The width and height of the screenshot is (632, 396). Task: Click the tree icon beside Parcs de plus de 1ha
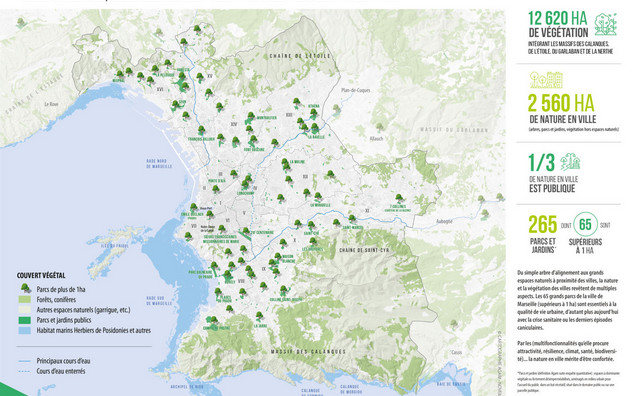(25, 288)
